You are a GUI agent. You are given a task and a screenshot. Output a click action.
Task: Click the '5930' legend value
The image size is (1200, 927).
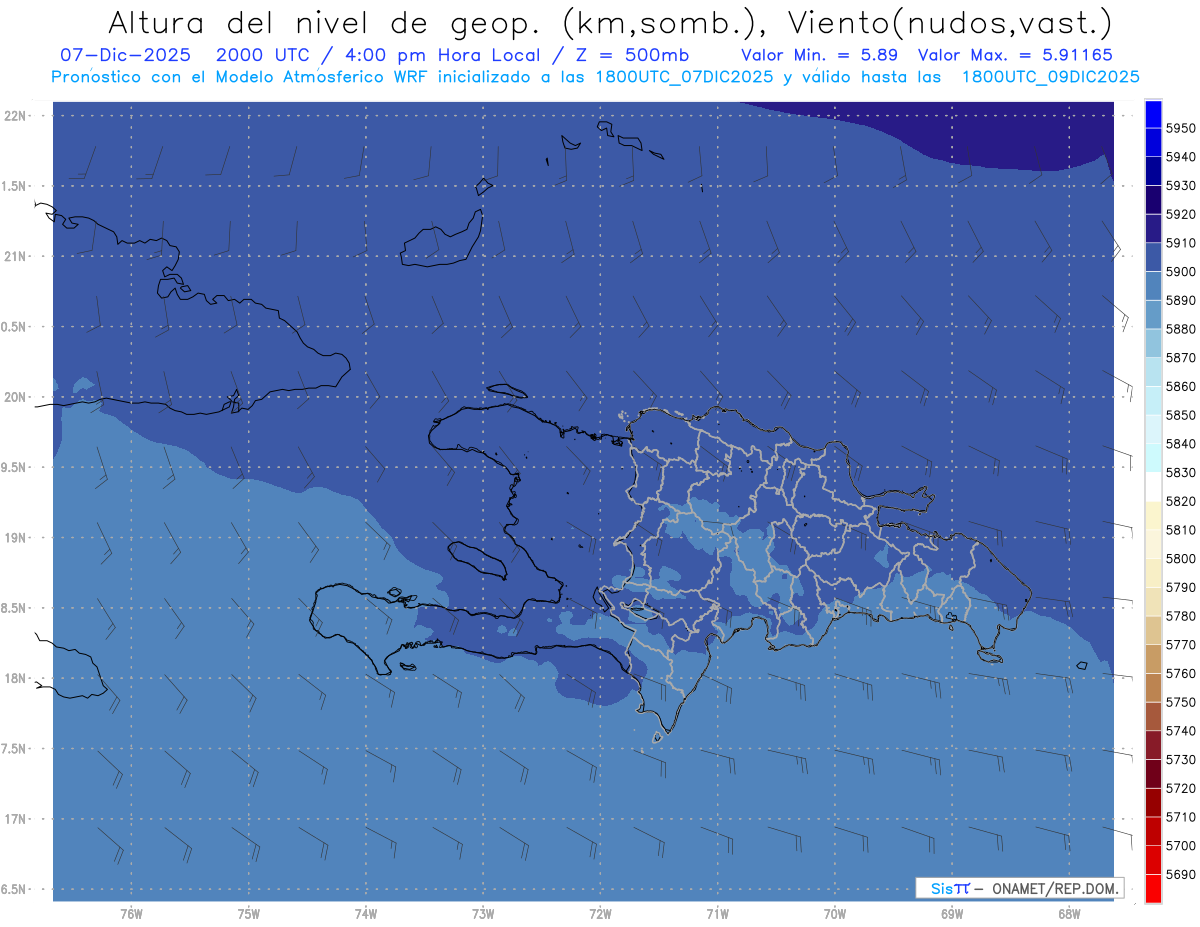pos(1180,186)
